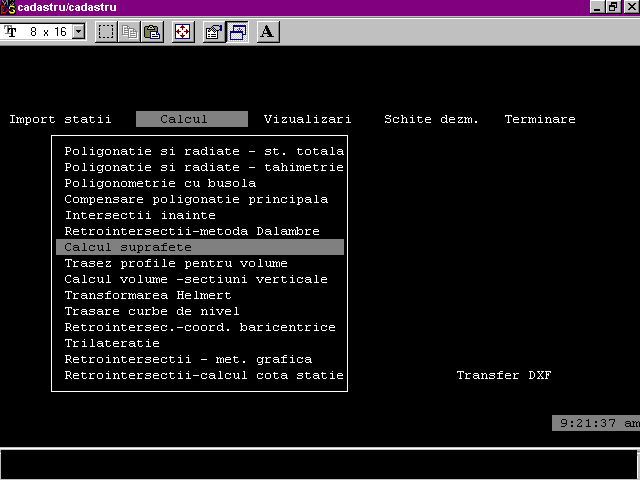The image size is (640, 480).
Task: Click the Terminare menu item
Action: (539, 119)
